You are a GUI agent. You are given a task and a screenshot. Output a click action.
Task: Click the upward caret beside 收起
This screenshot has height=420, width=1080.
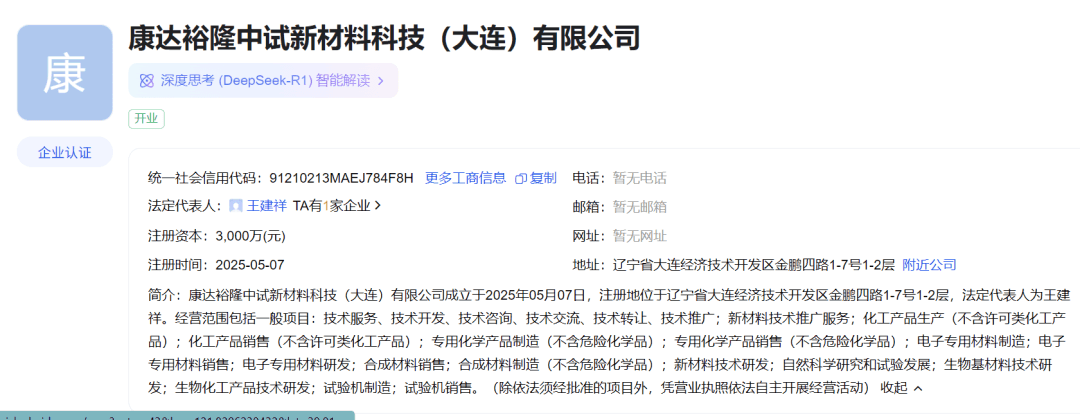(x=918, y=388)
